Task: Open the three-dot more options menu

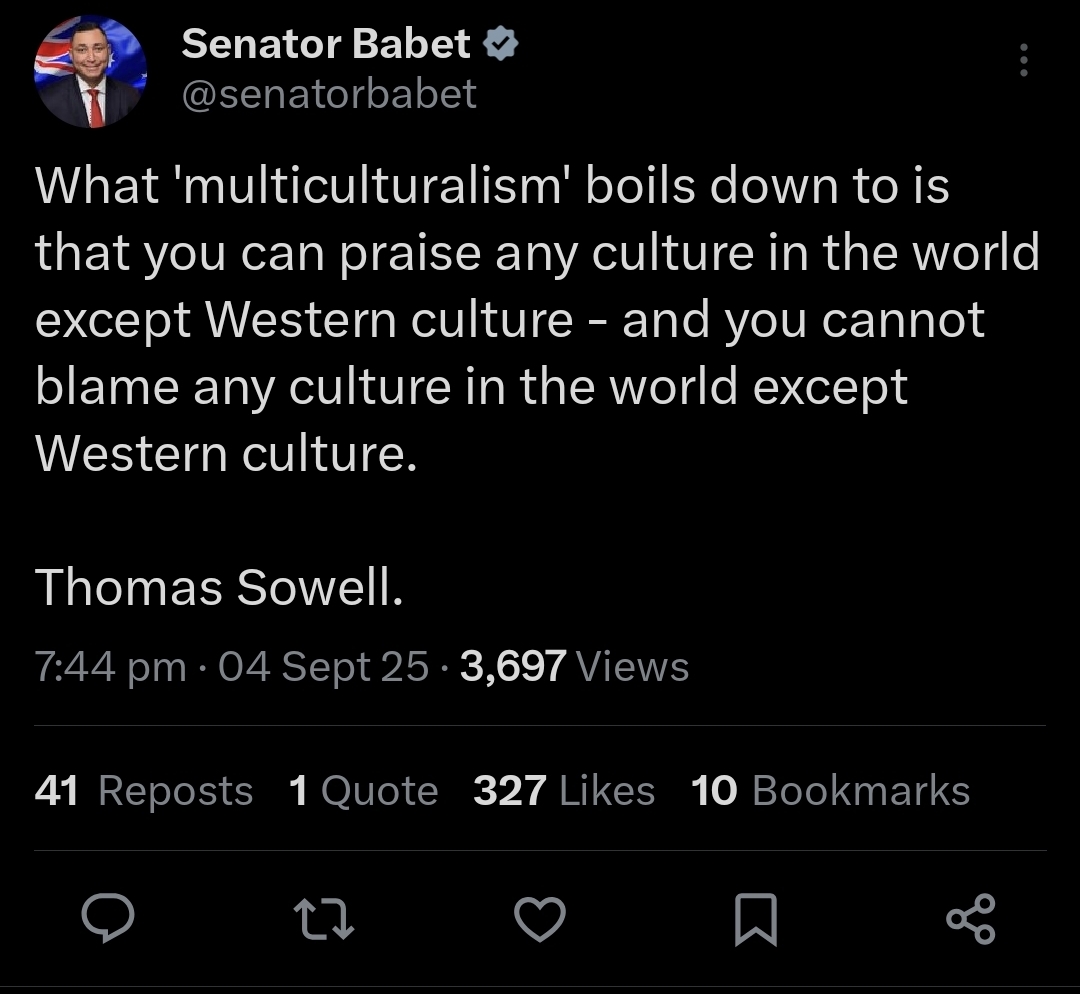Action: tap(1024, 60)
